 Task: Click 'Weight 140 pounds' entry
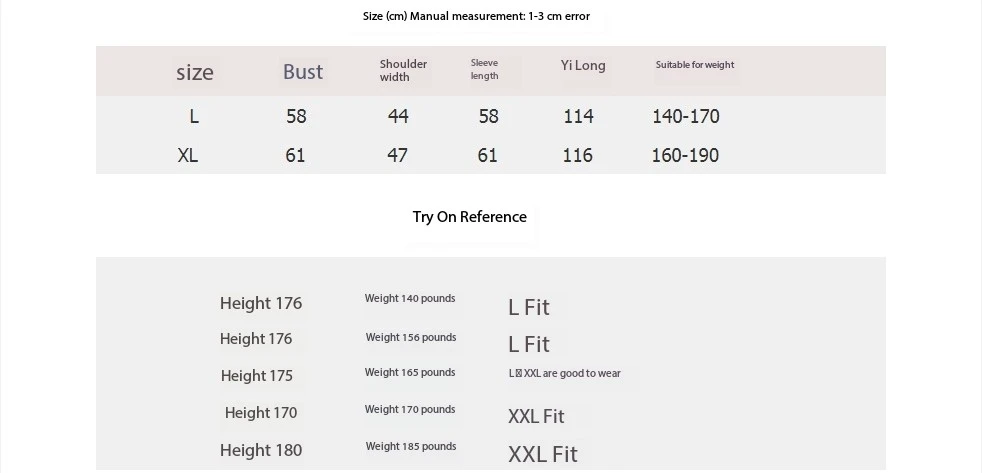tap(410, 298)
